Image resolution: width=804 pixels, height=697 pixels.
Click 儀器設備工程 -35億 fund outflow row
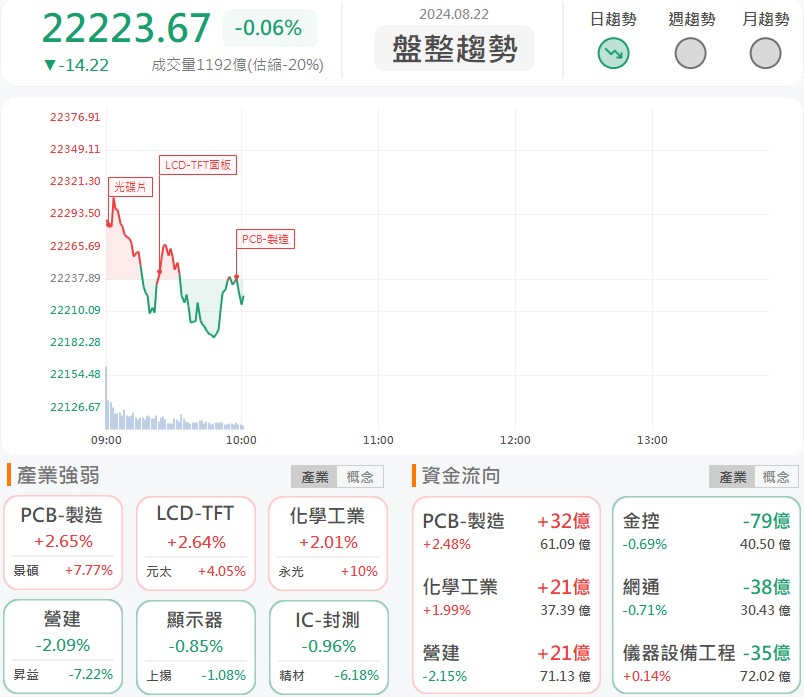(706, 663)
